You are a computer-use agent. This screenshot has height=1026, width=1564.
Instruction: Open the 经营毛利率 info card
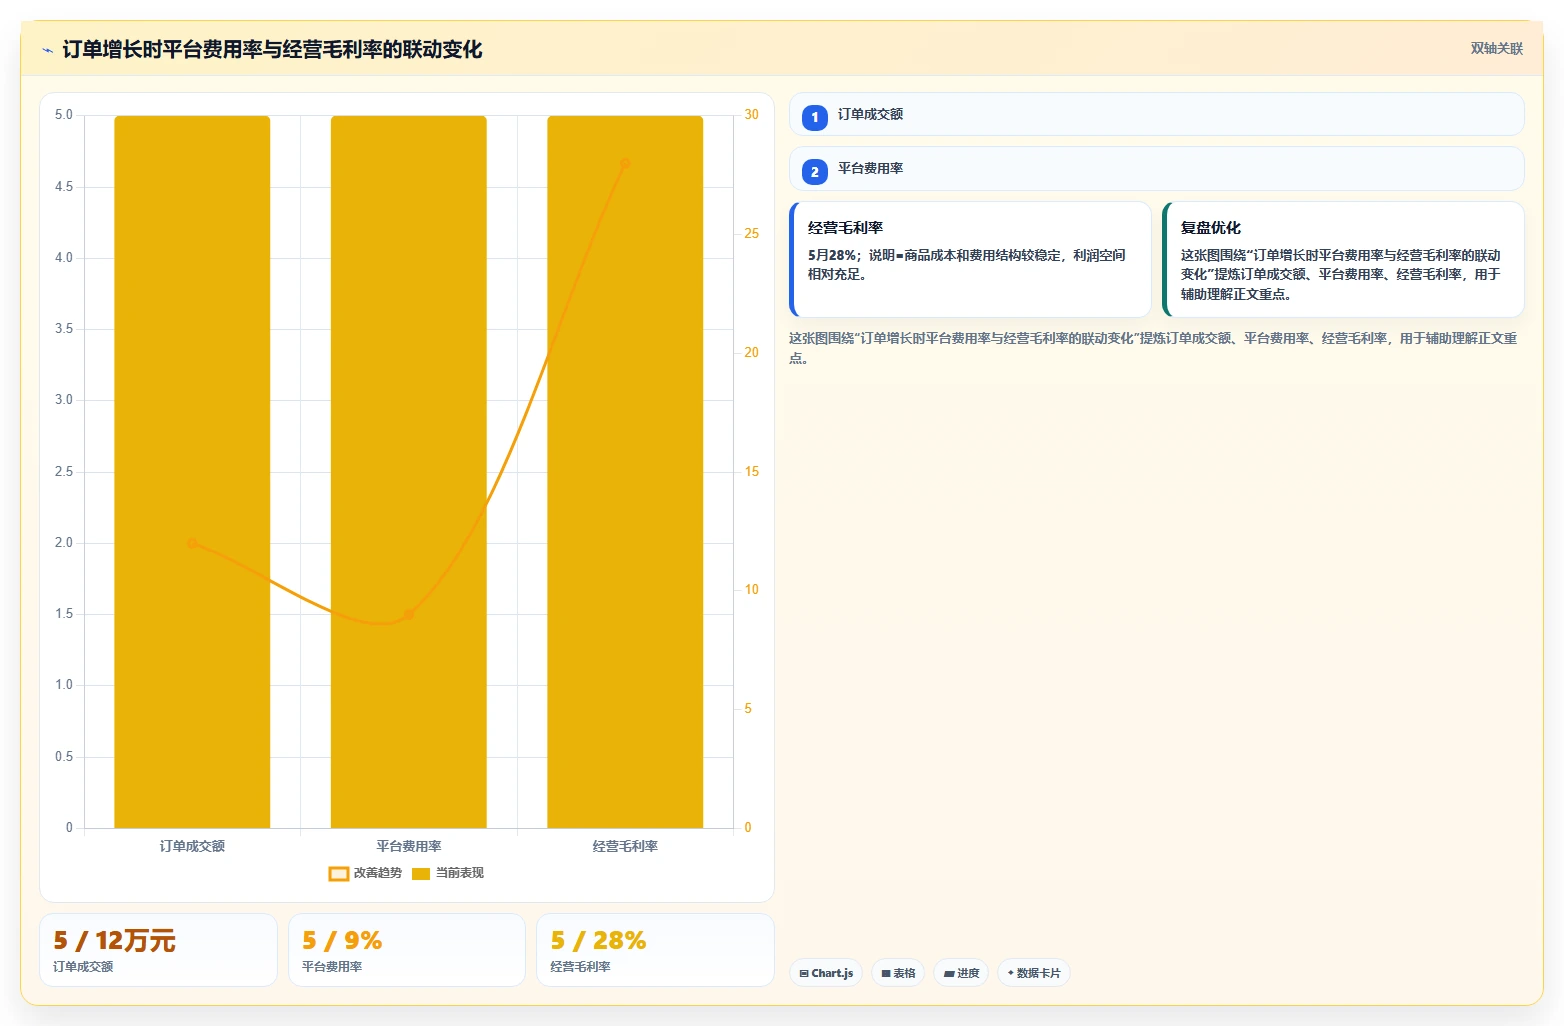970,259
